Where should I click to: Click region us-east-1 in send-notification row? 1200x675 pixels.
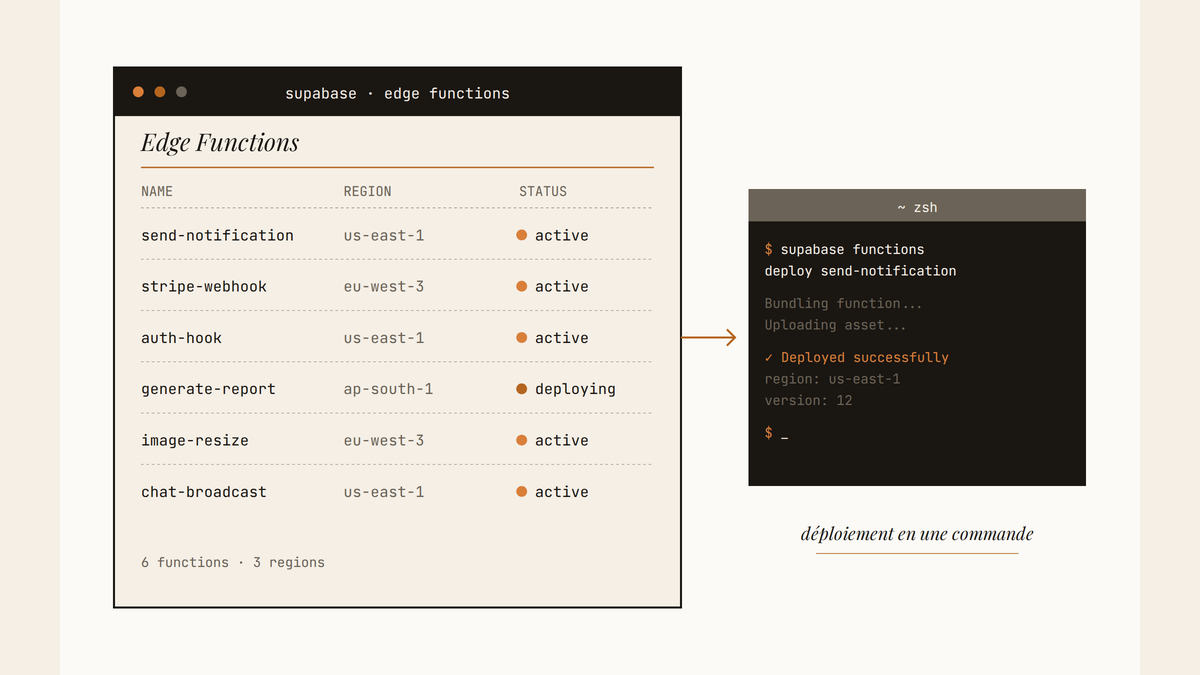coord(384,235)
